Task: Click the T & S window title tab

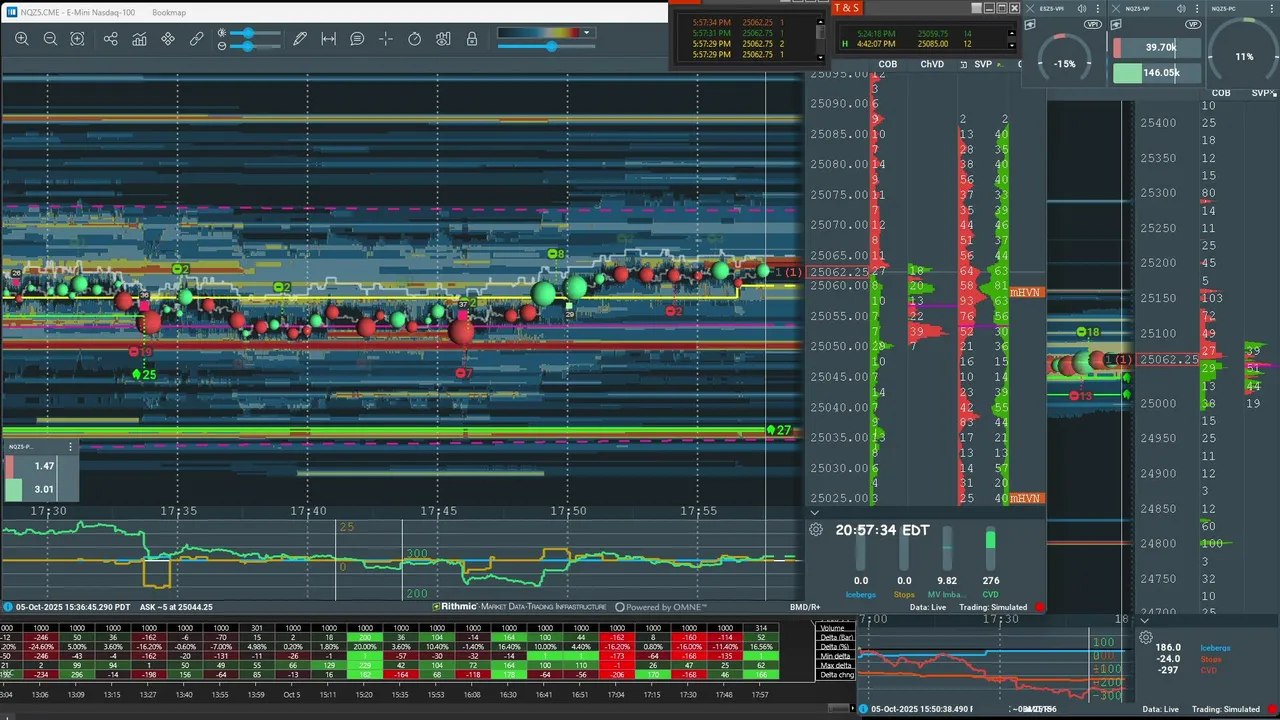Action: tap(846, 8)
